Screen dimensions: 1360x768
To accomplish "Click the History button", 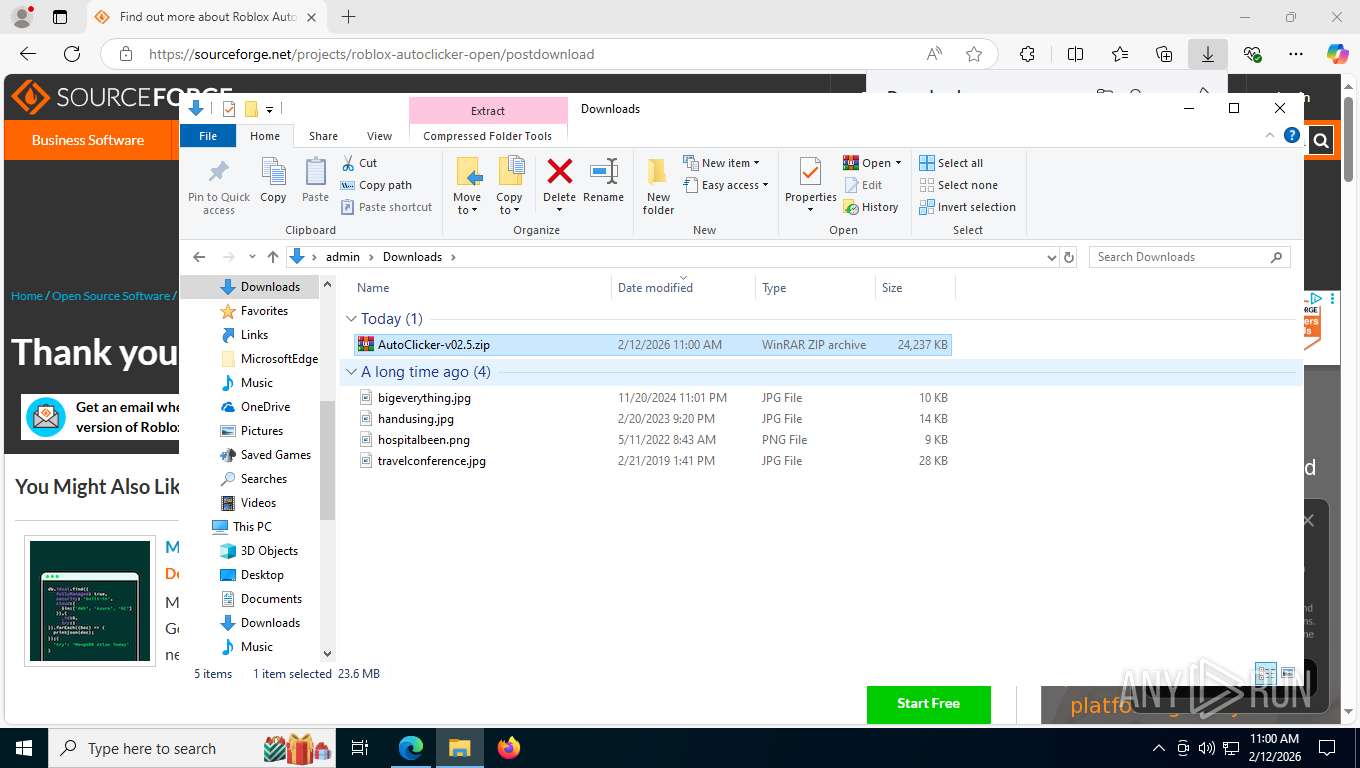I will 871,207.
